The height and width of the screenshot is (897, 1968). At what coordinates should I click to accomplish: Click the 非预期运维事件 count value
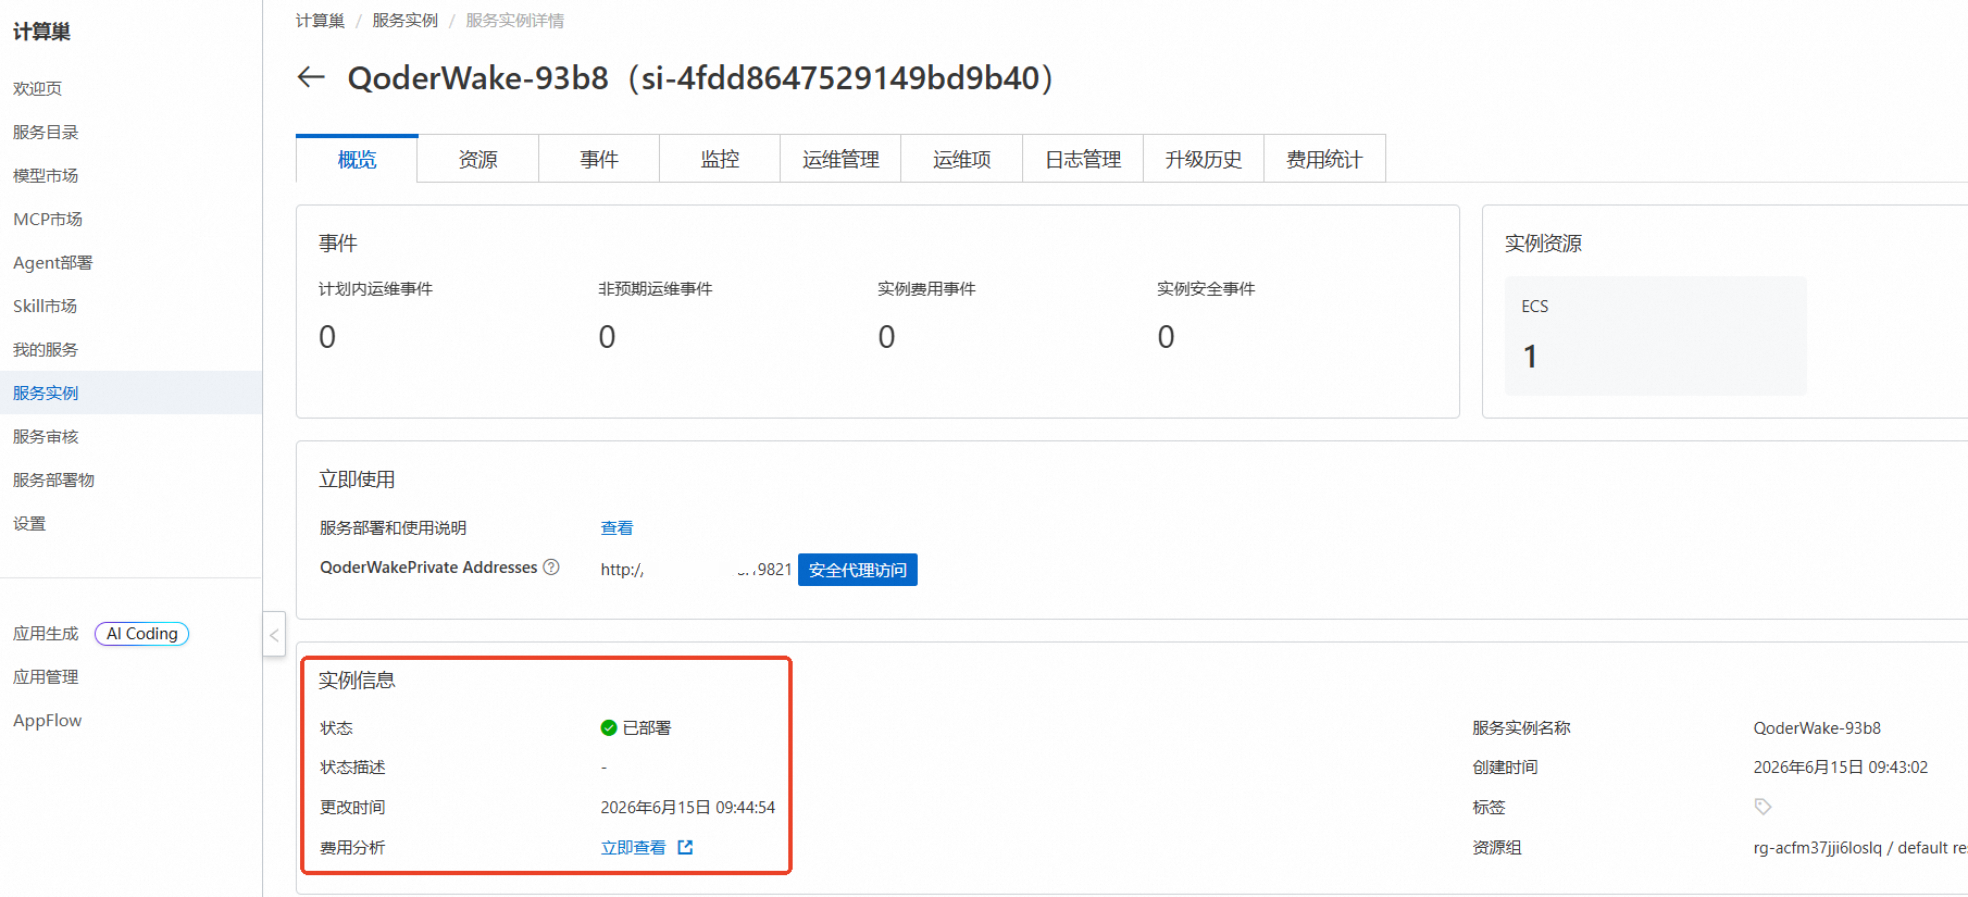click(x=607, y=337)
